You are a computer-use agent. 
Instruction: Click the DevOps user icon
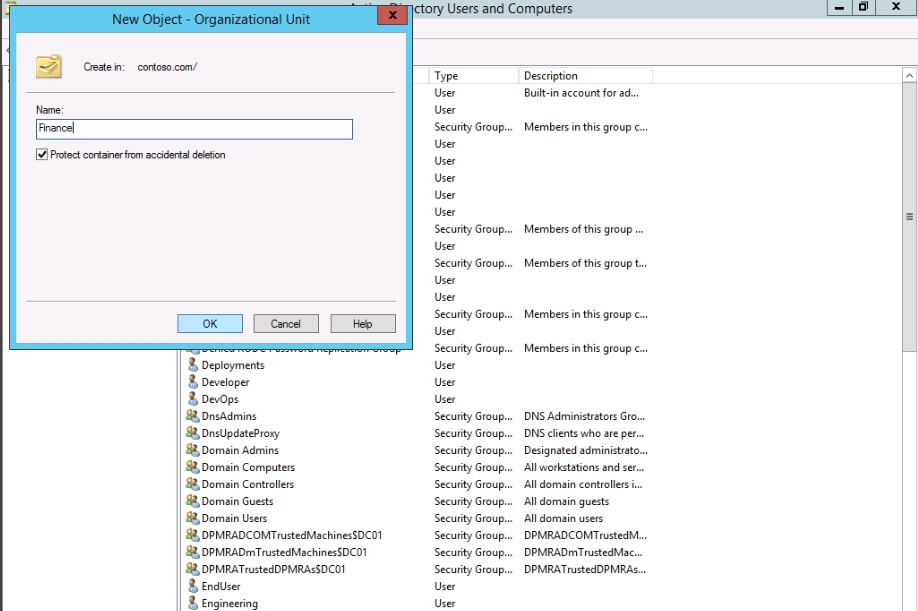pyautogui.click(x=193, y=399)
